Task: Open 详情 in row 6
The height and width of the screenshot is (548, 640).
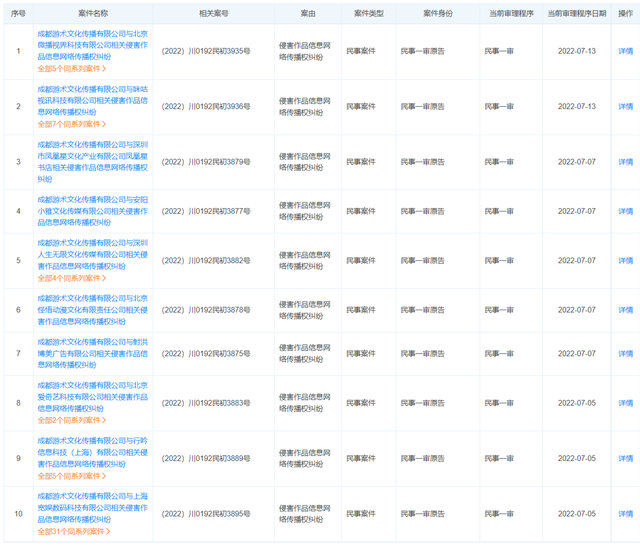Action: point(625,310)
